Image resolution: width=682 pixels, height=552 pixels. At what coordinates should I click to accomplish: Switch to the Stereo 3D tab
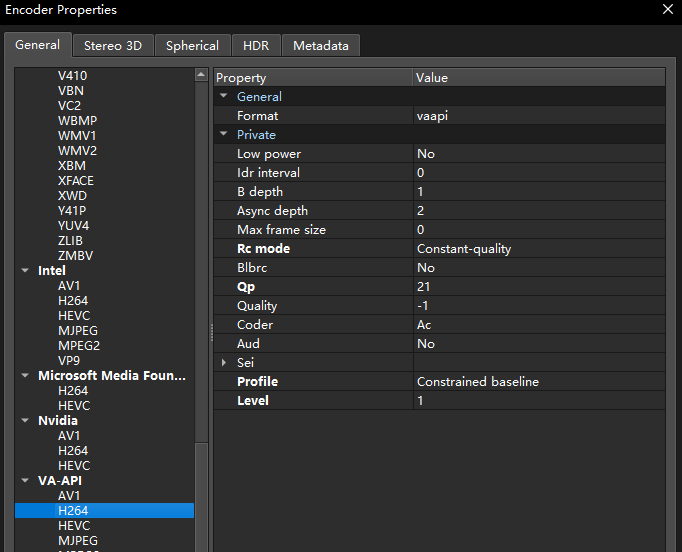(x=113, y=46)
